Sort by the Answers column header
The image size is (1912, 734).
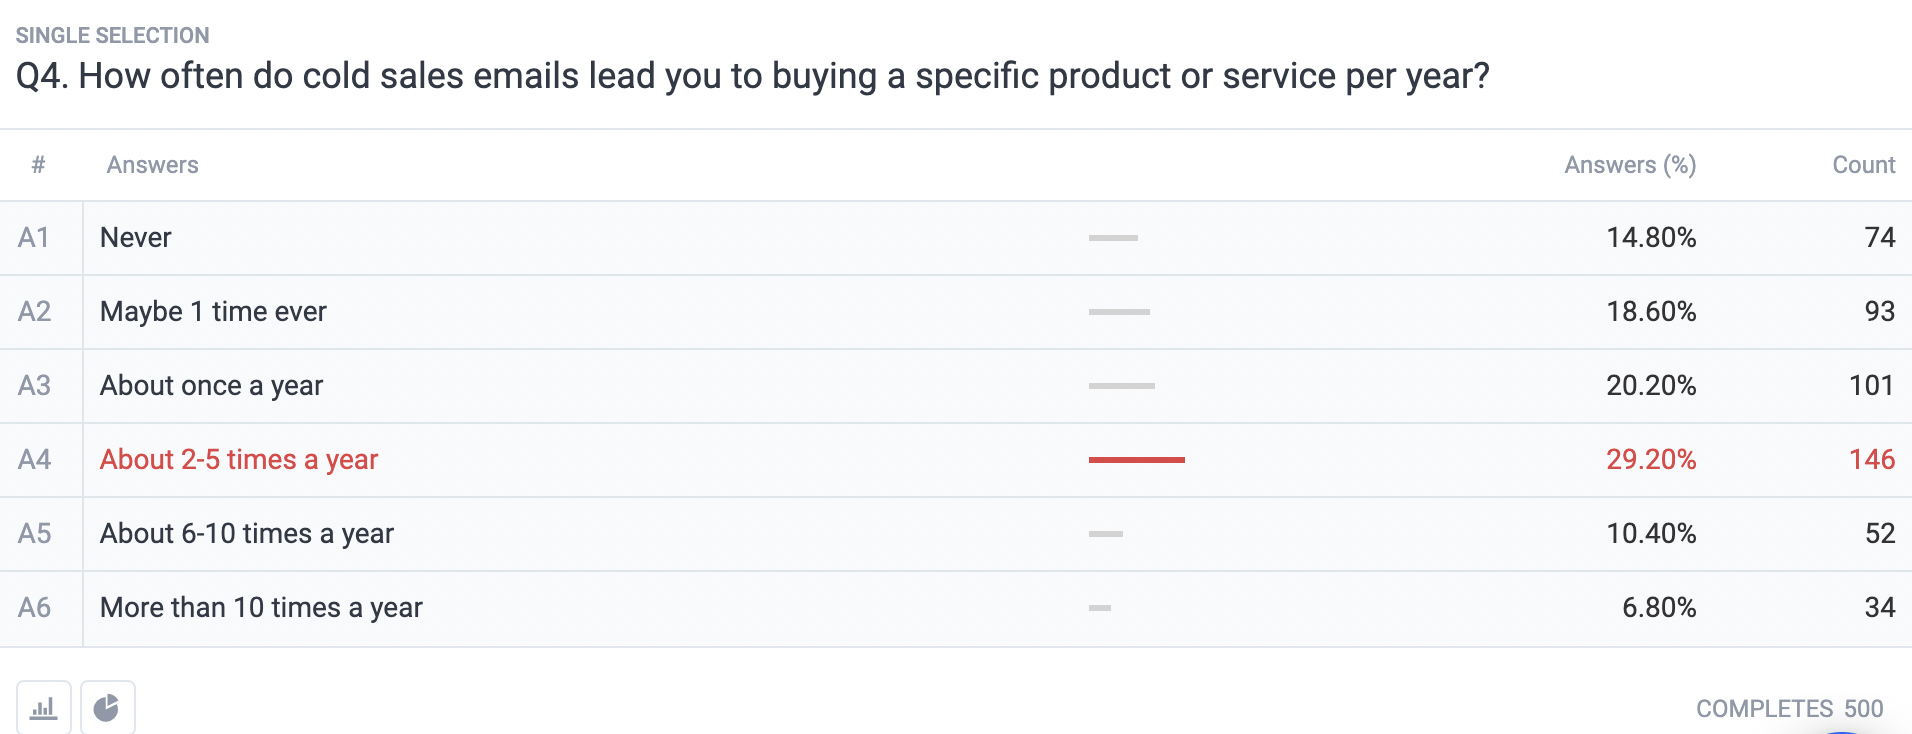point(153,165)
